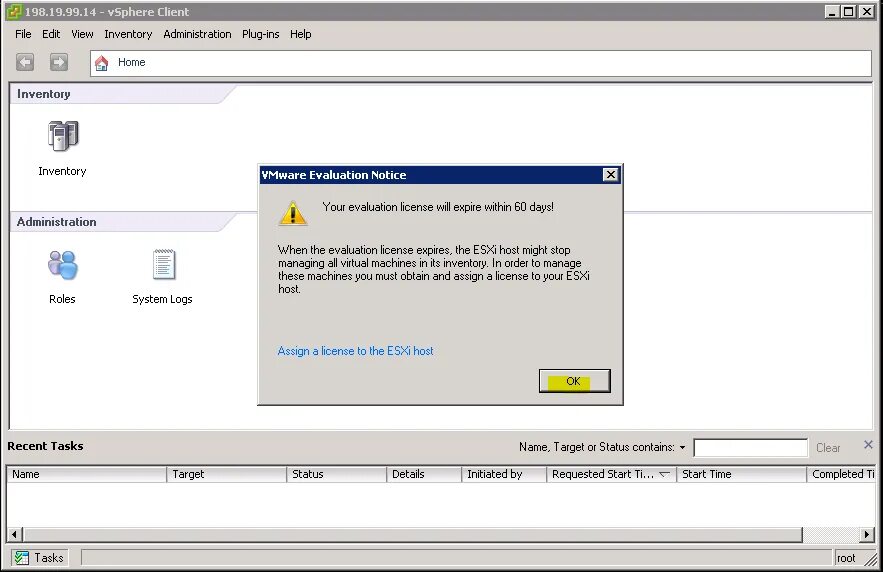Image resolution: width=883 pixels, height=572 pixels.
Task: Click the Inventory section heading
Action: point(43,94)
